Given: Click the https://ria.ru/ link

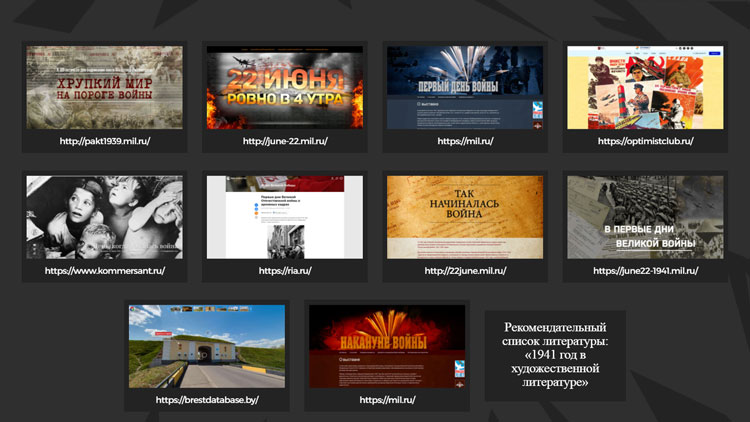Looking at the screenshot, I should tap(285, 271).
